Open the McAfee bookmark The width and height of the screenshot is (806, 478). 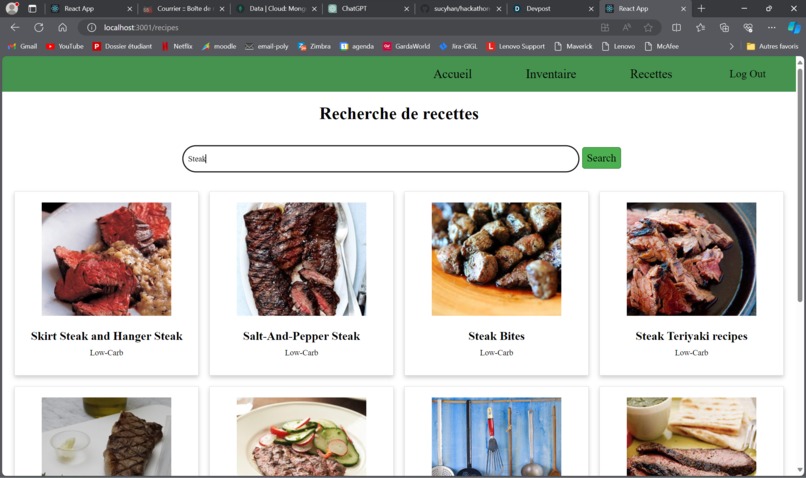click(x=662, y=46)
